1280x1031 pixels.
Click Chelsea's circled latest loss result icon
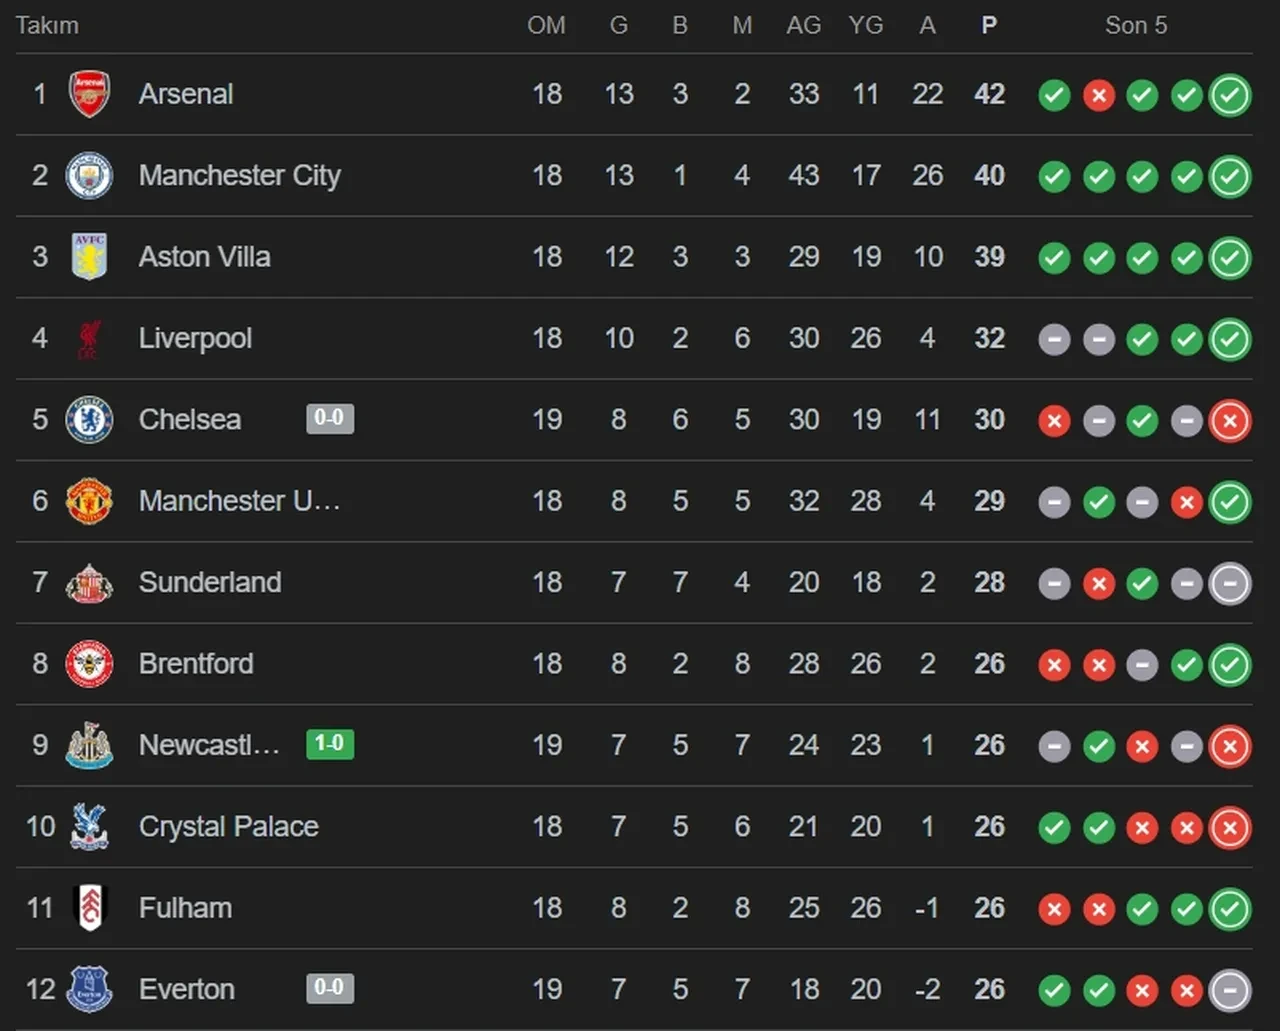[x=1230, y=421]
